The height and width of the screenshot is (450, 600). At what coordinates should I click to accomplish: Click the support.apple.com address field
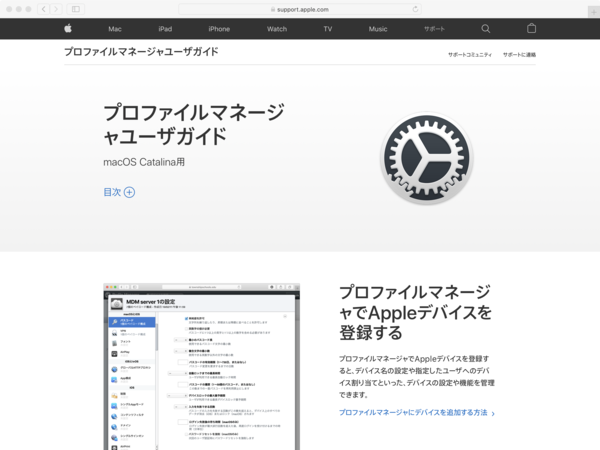pos(300,9)
